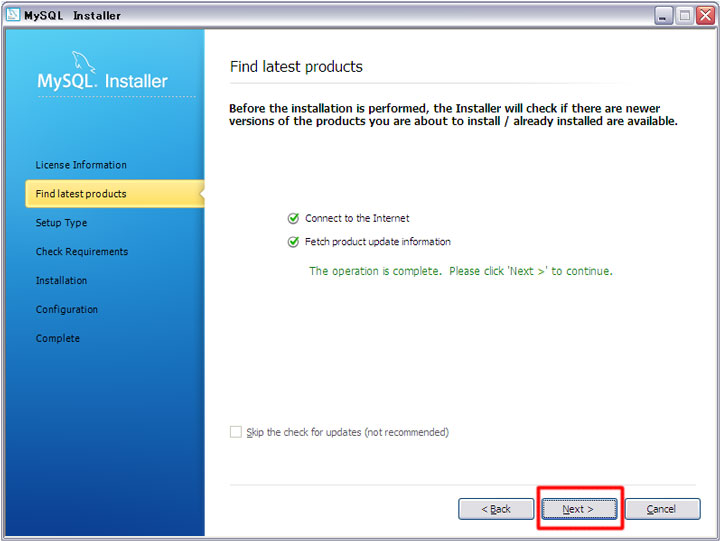The image size is (720, 541).
Task: Click the bold installer description paragraph
Action: click(x=453, y=115)
